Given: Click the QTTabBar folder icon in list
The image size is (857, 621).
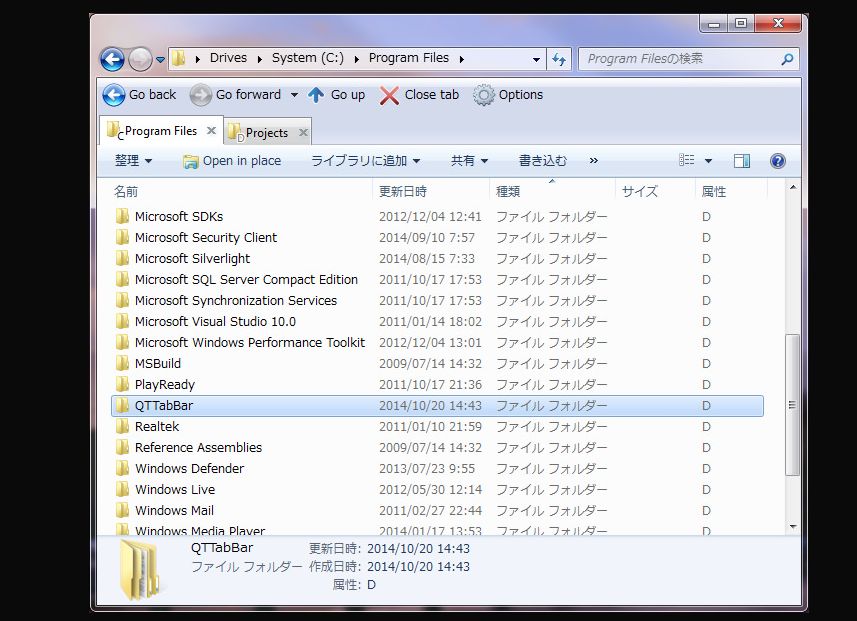Looking at the screenshot, I should 122,406.
